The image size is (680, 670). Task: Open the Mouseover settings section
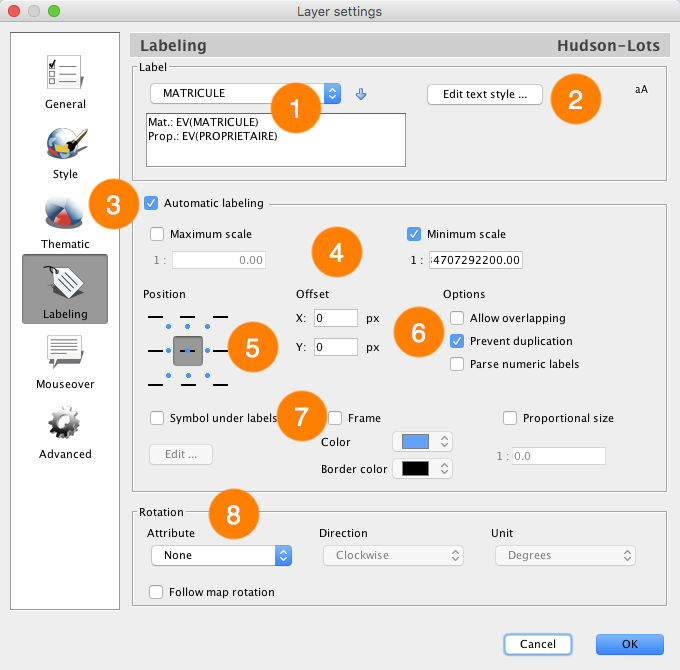pyautogui.click(x=65, y=362)
